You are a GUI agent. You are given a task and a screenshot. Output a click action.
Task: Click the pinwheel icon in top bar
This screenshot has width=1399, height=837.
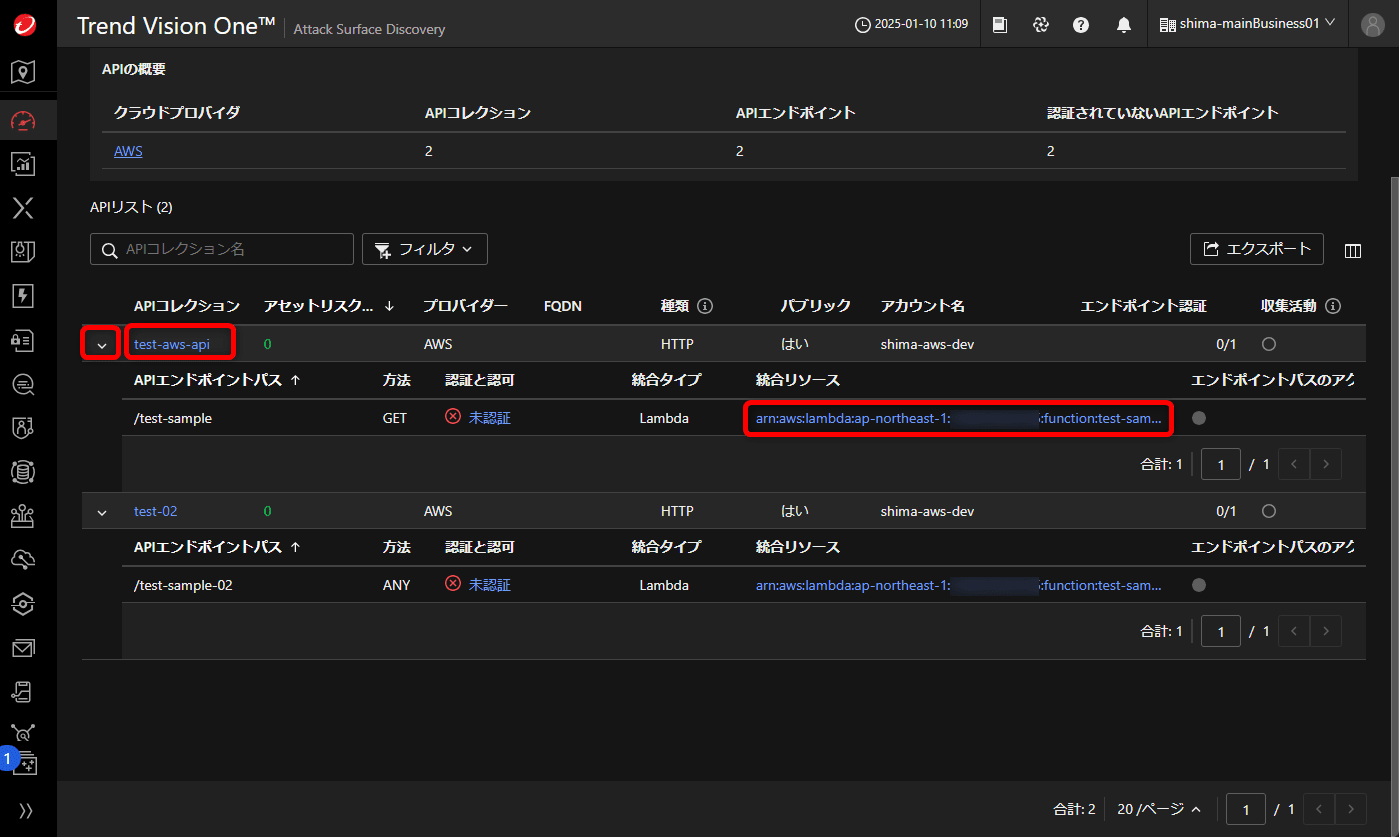tap(1041, 25)
